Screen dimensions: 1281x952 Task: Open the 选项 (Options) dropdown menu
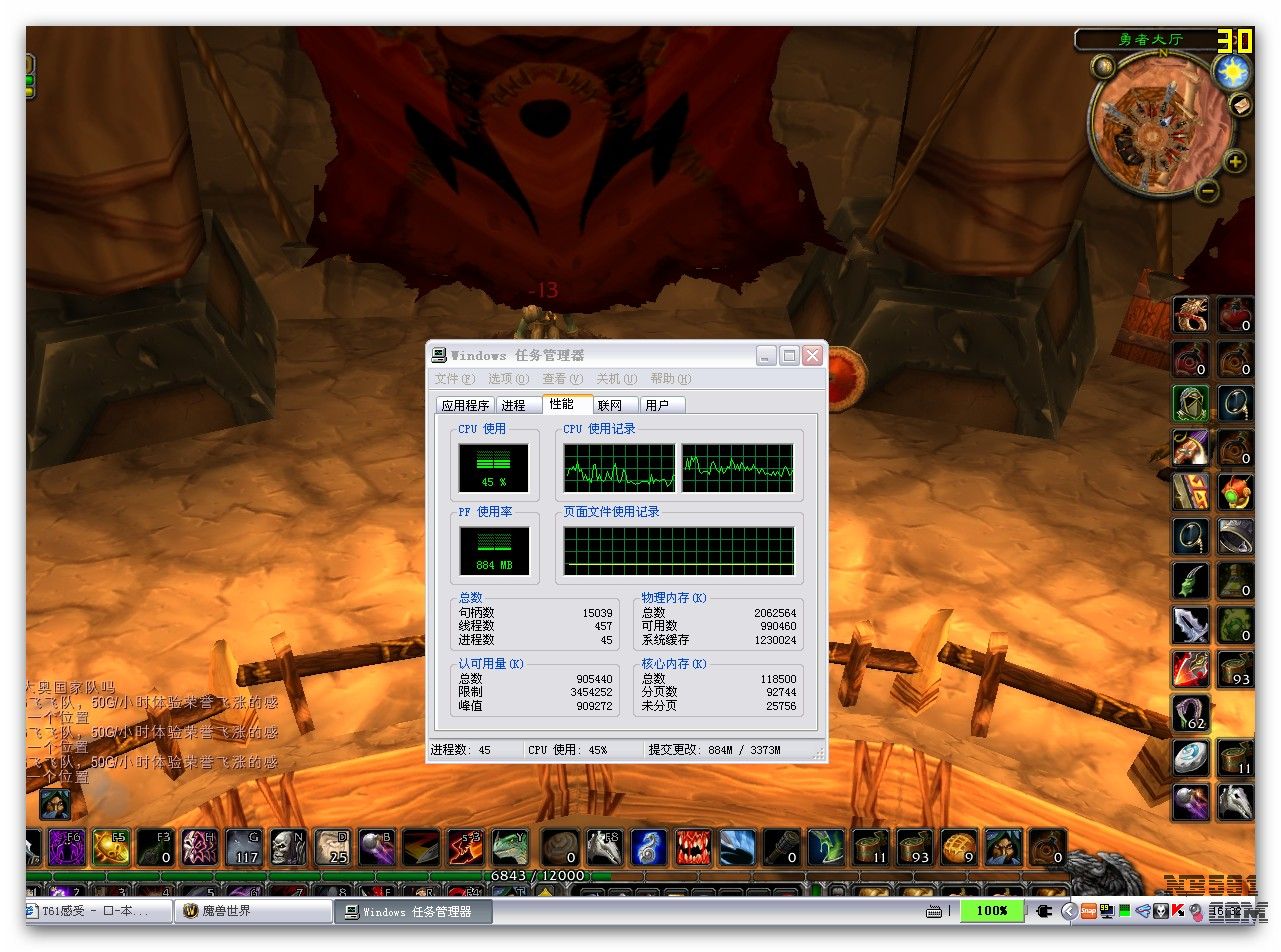[508, 379]
